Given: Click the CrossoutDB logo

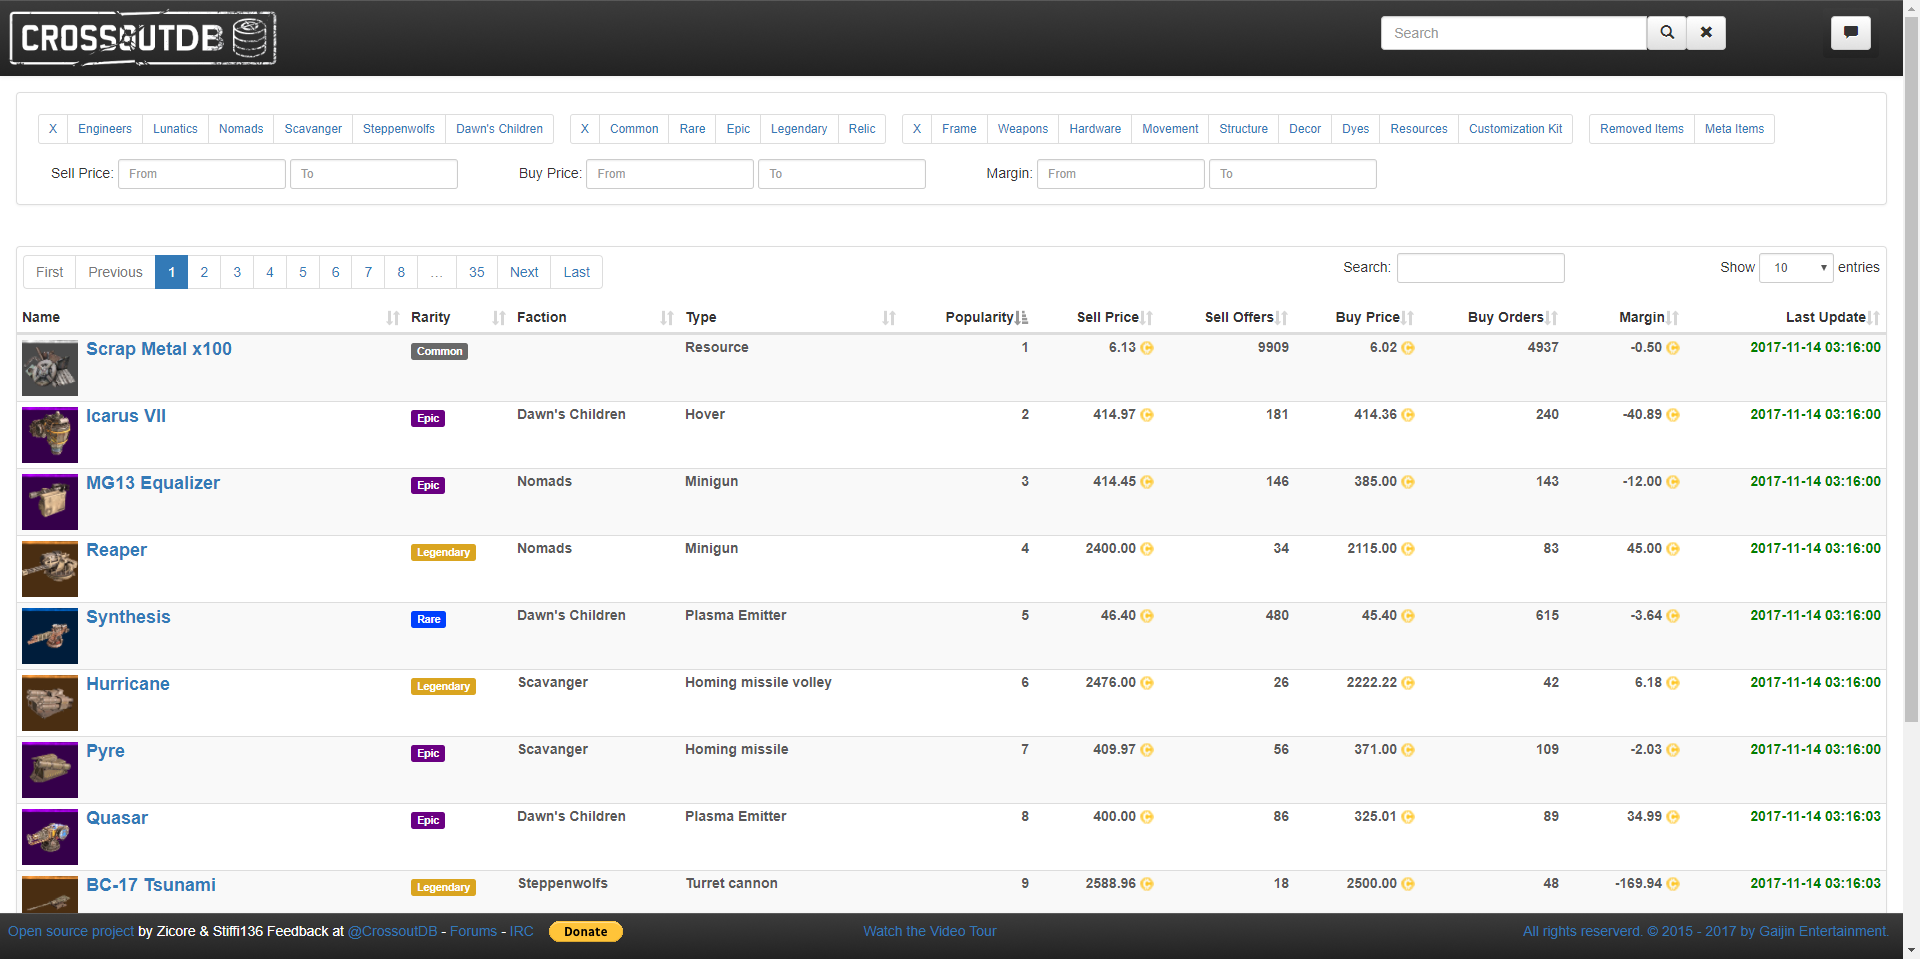Looking at the screenshot, I should (x=143, y=38).
